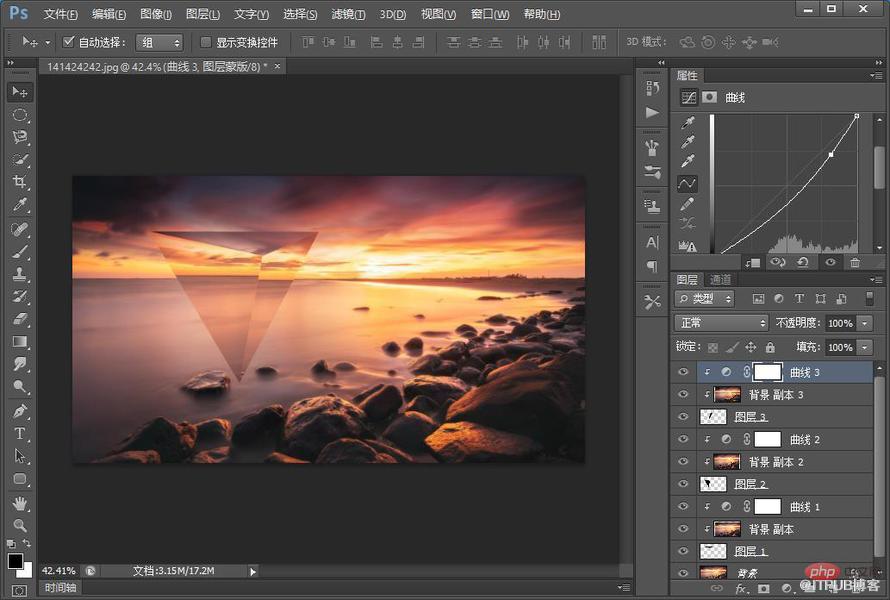The width and height of the screenshot is (890, 600).
Task: Open the 图像 menu
Action: click(156, 14)
